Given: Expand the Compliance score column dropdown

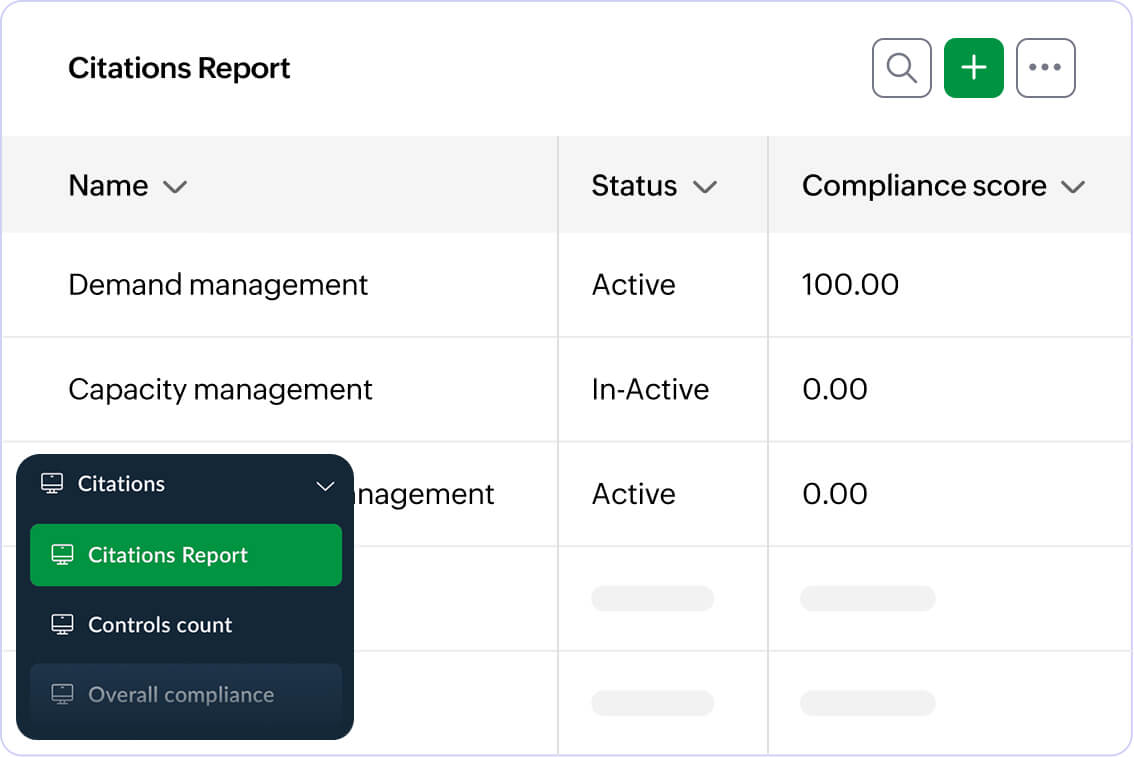Looking at the screenshot, I should click(x=1073, y=187).
